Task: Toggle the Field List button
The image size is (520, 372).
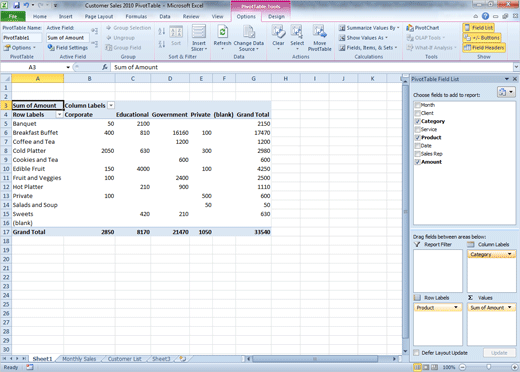Action: point(478,28)
